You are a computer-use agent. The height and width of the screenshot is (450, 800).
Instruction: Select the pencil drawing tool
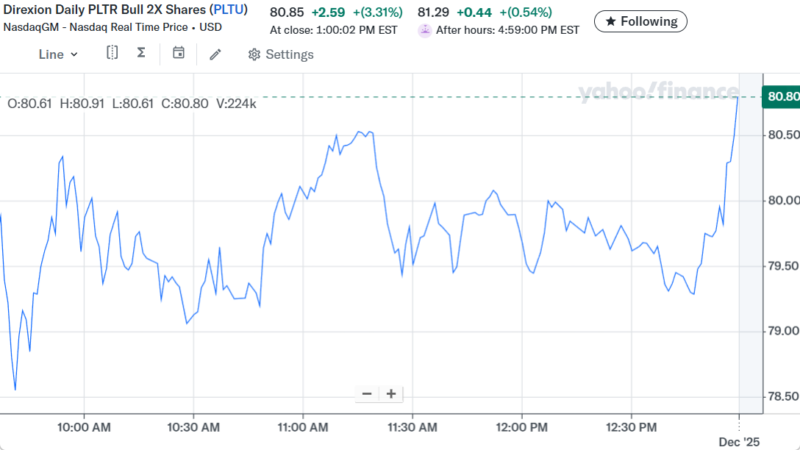(x=215, y=54)
